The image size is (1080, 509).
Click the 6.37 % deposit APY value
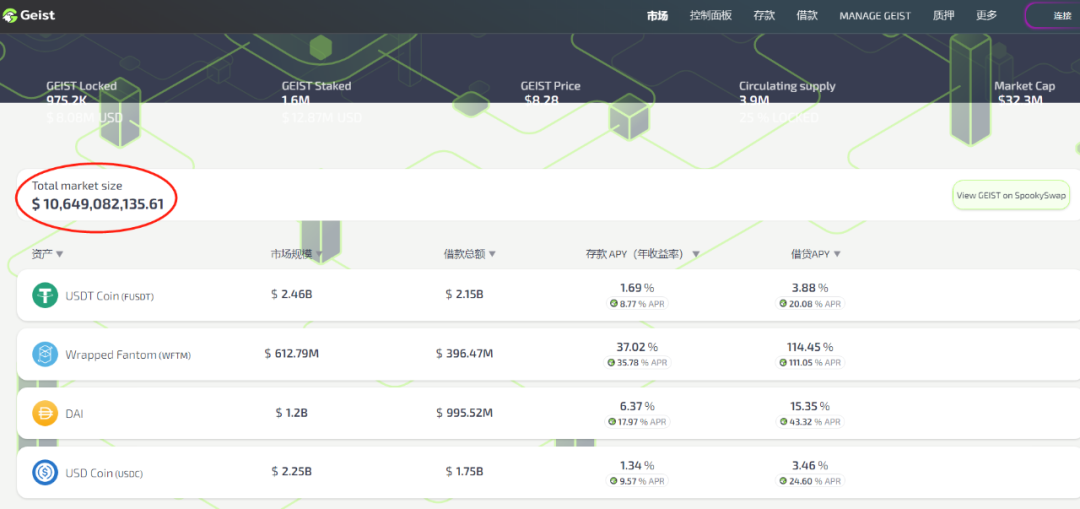click(637, 406)
